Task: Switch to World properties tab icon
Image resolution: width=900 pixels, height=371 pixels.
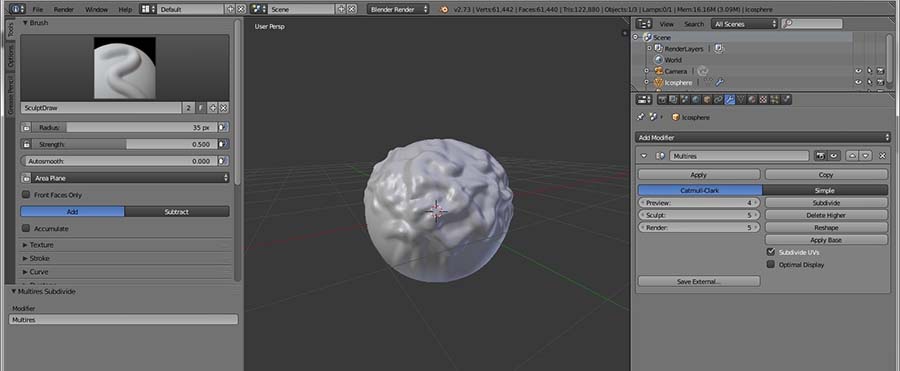Action: pyautogui.click(x=696, y=99)
